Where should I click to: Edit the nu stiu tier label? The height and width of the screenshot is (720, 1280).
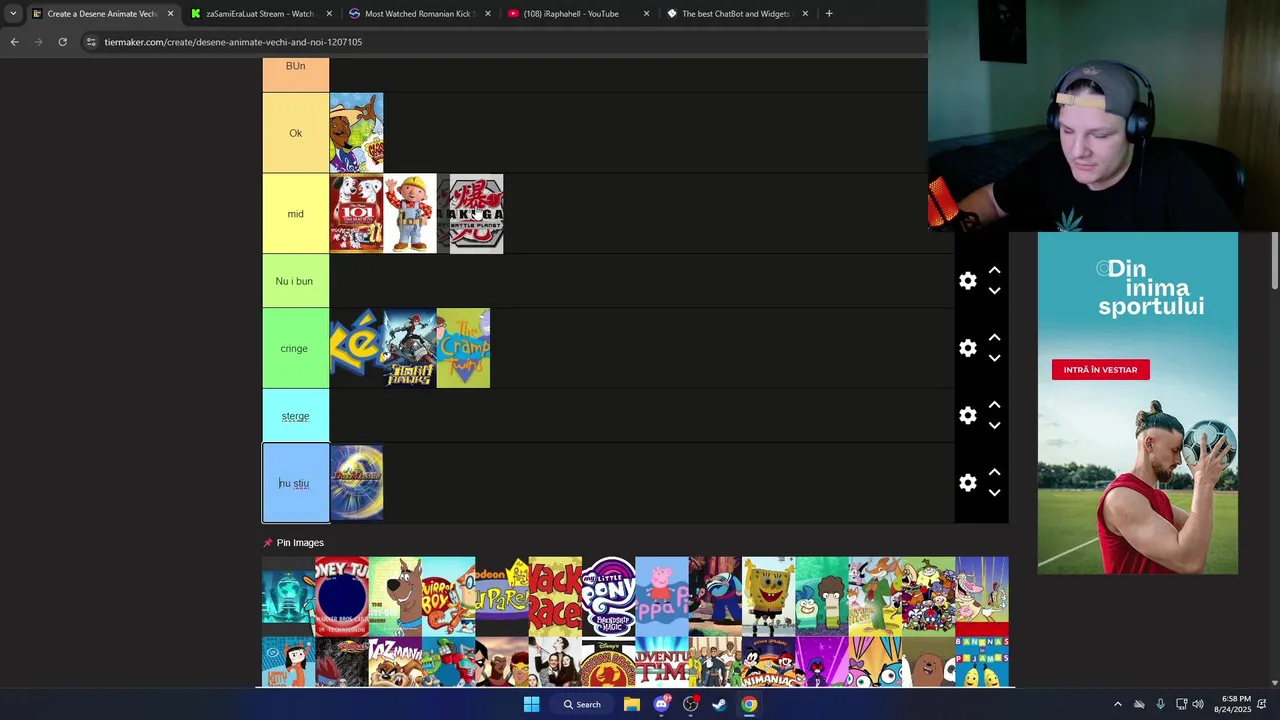(x=295, y=483)
